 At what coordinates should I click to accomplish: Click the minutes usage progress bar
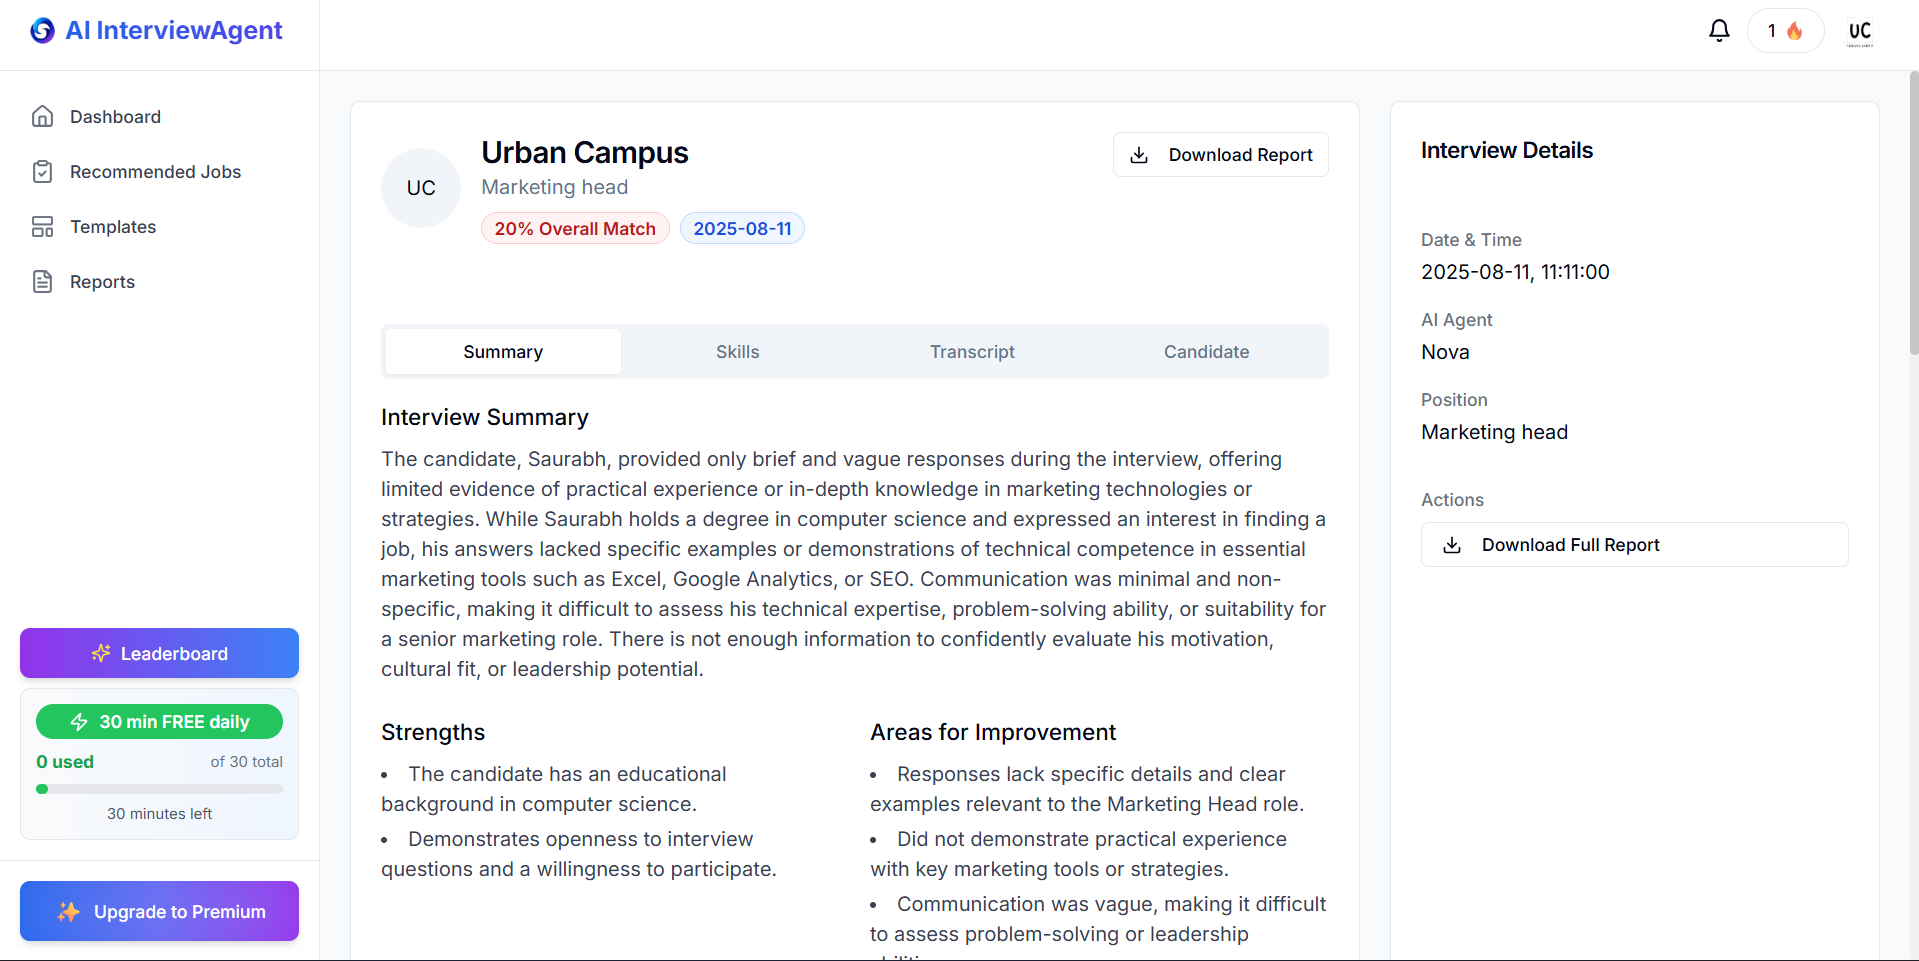click(159, 789)
